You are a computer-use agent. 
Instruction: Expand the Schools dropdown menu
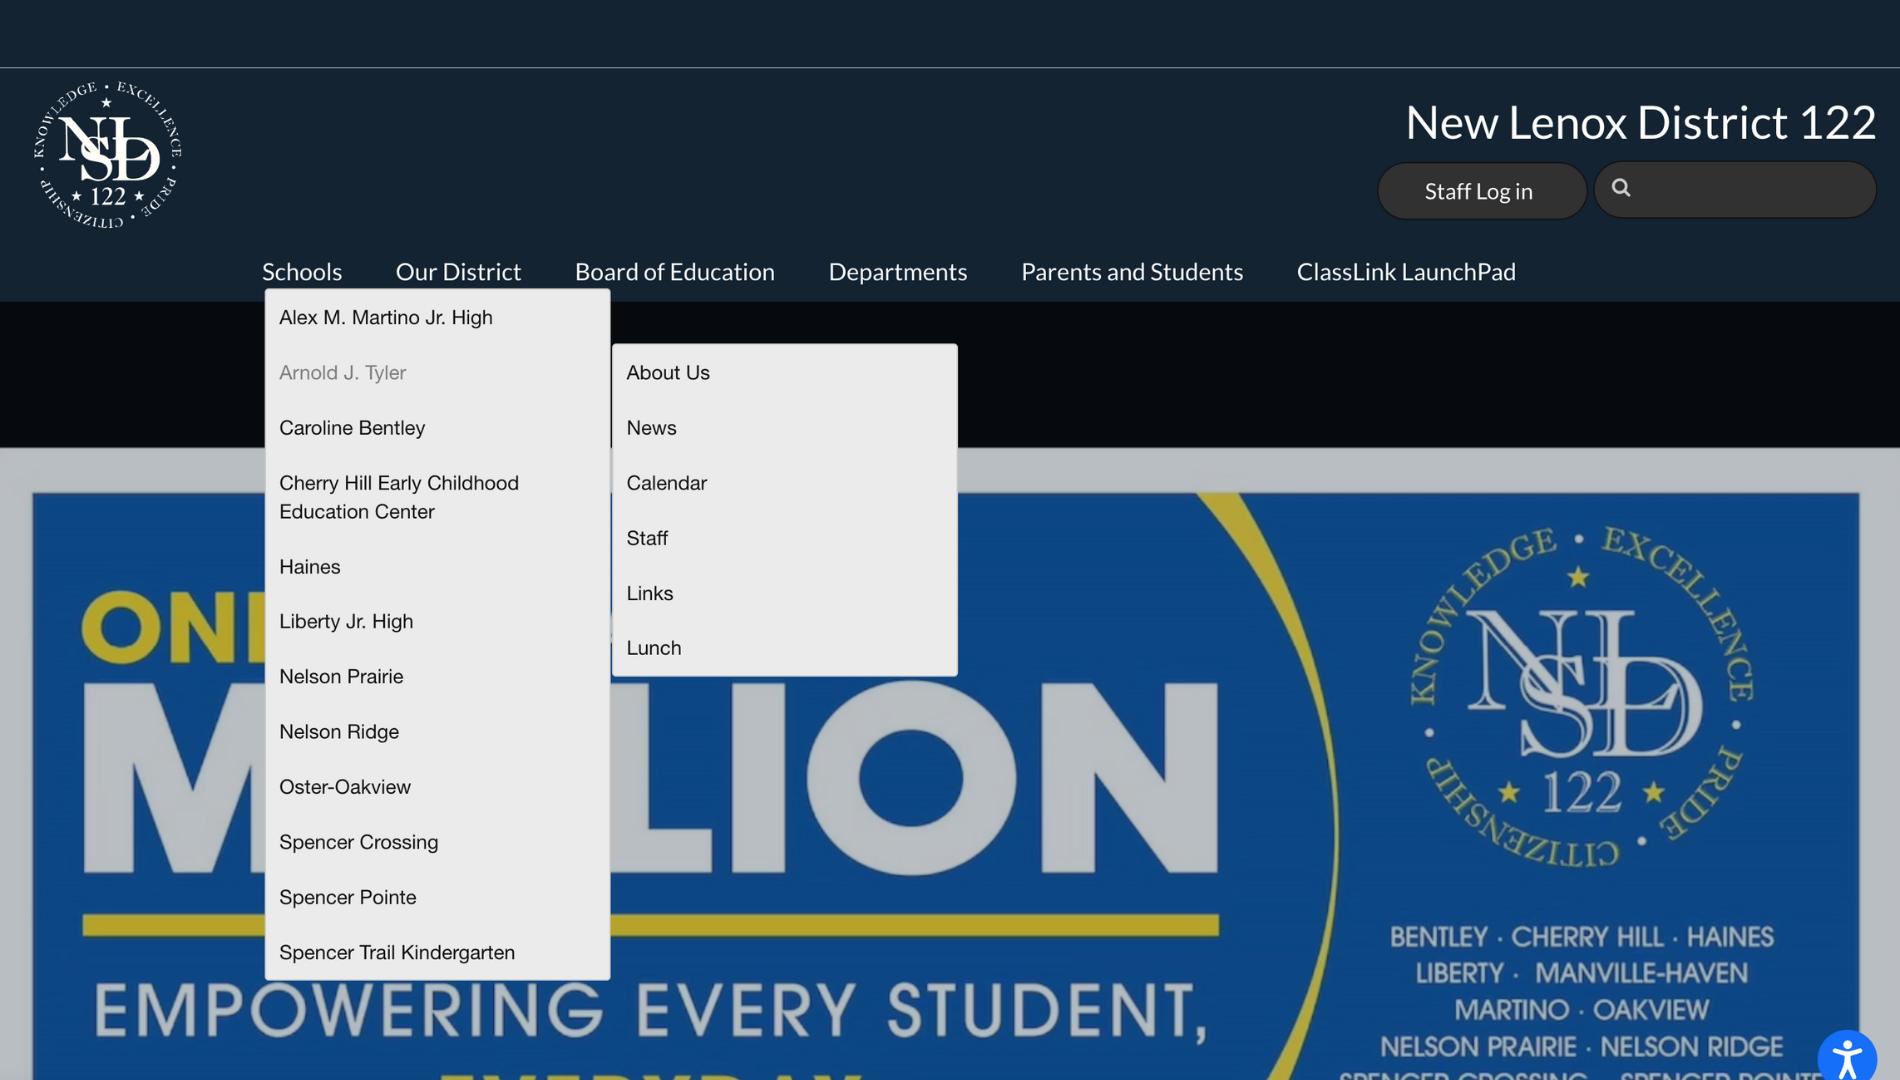(302, 271)
